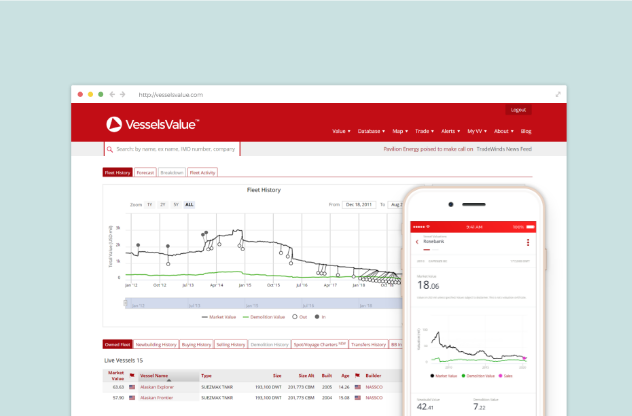Sort table by Type column

point(206,376)
